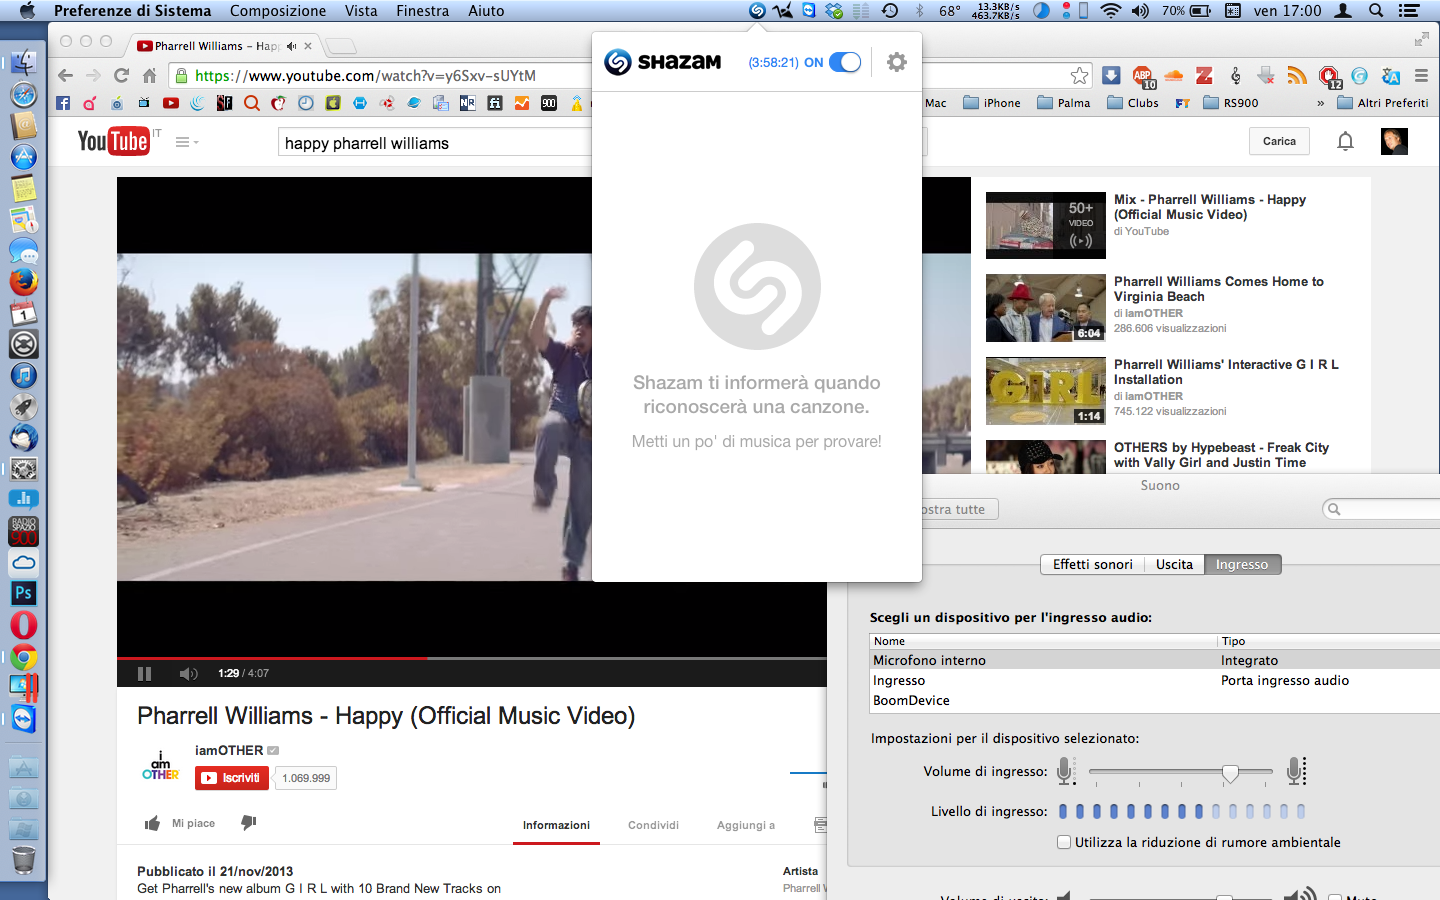Open the Clubs bookmarks folder
Image resolution: width=1440 pixels, height=900 pixels.
[x=1133, y=103]
